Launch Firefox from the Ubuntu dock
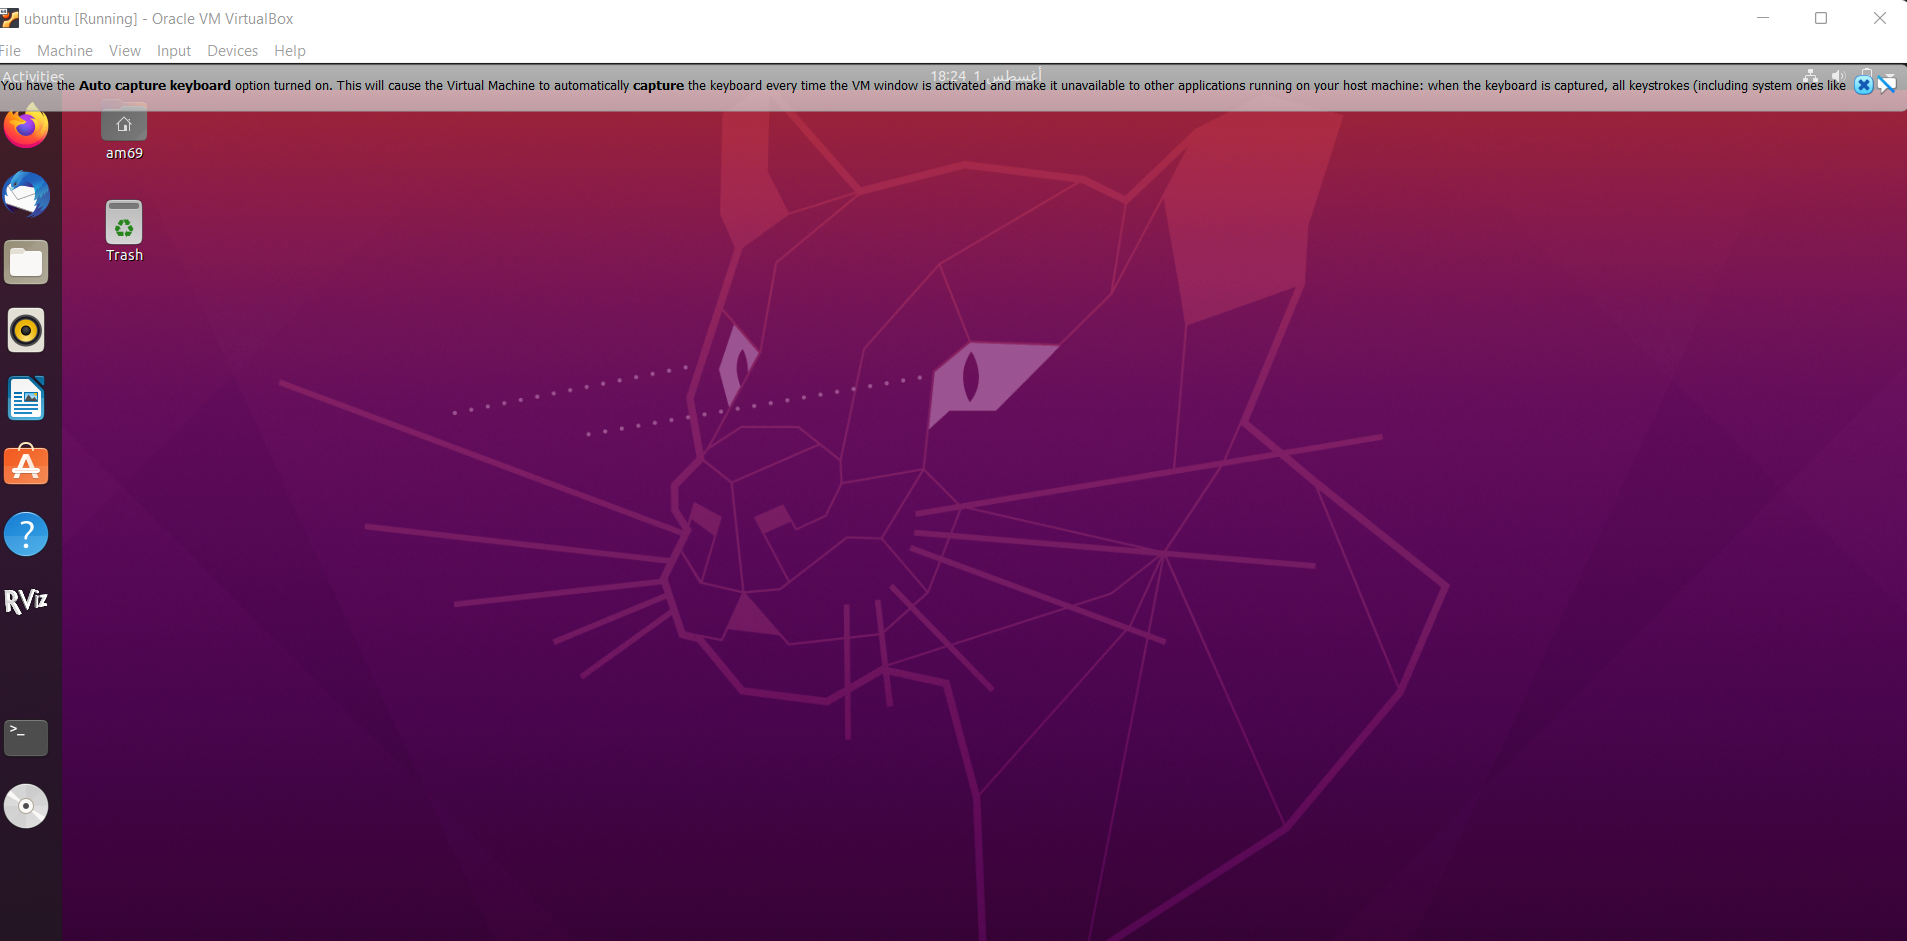 coord(26,126)
